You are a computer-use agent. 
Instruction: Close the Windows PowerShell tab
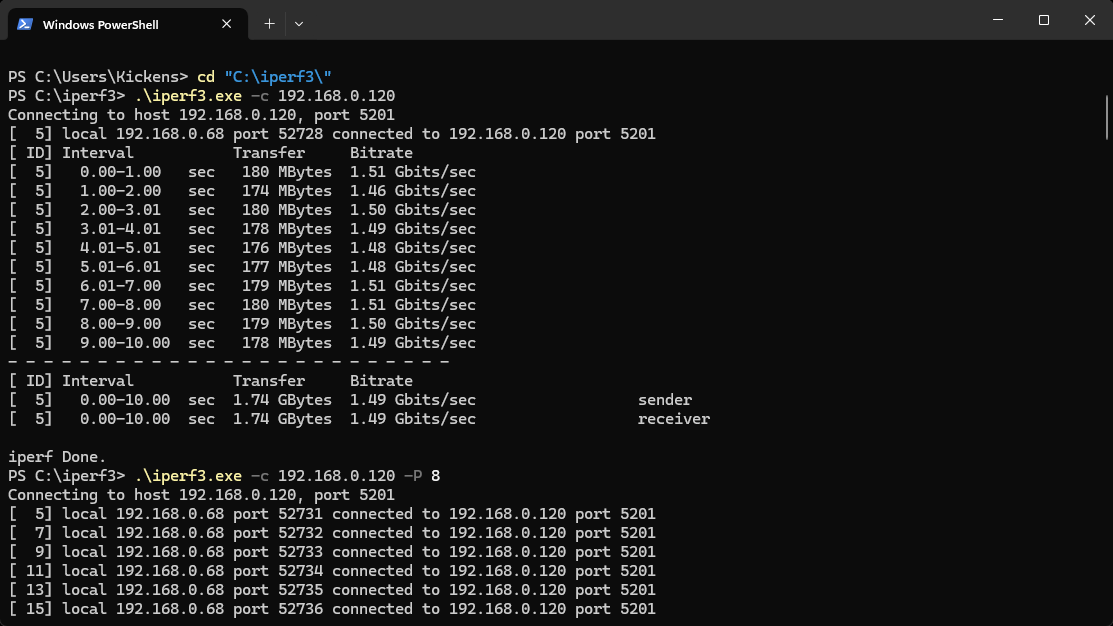coord(226,24)
